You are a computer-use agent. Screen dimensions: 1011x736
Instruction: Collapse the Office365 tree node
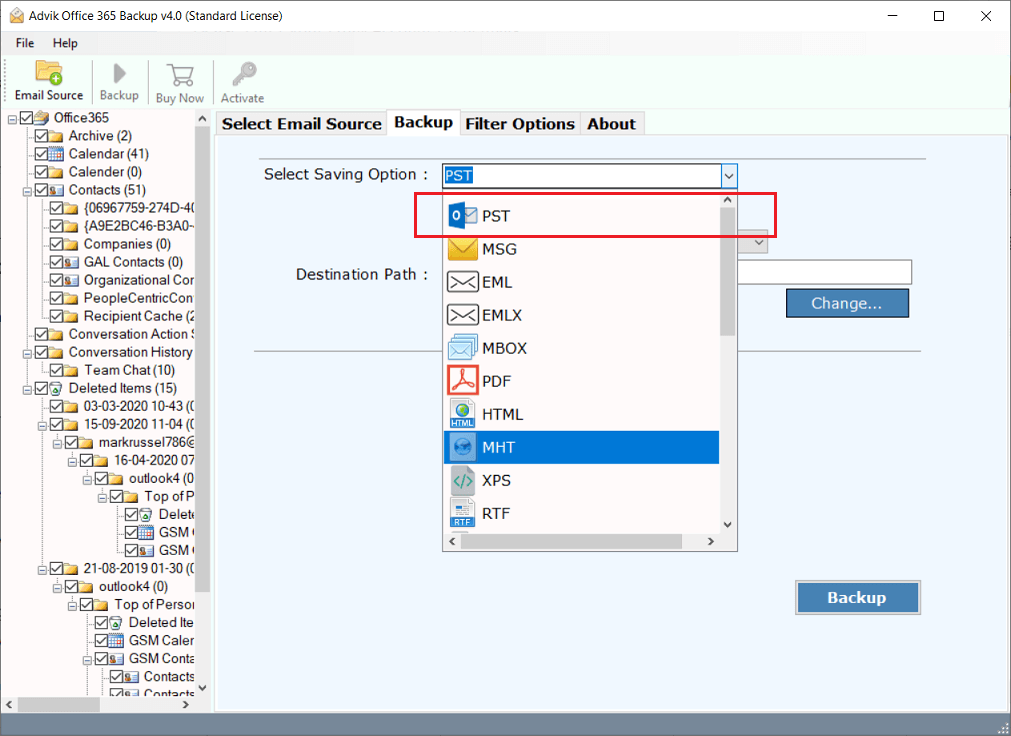coord(12,119)
